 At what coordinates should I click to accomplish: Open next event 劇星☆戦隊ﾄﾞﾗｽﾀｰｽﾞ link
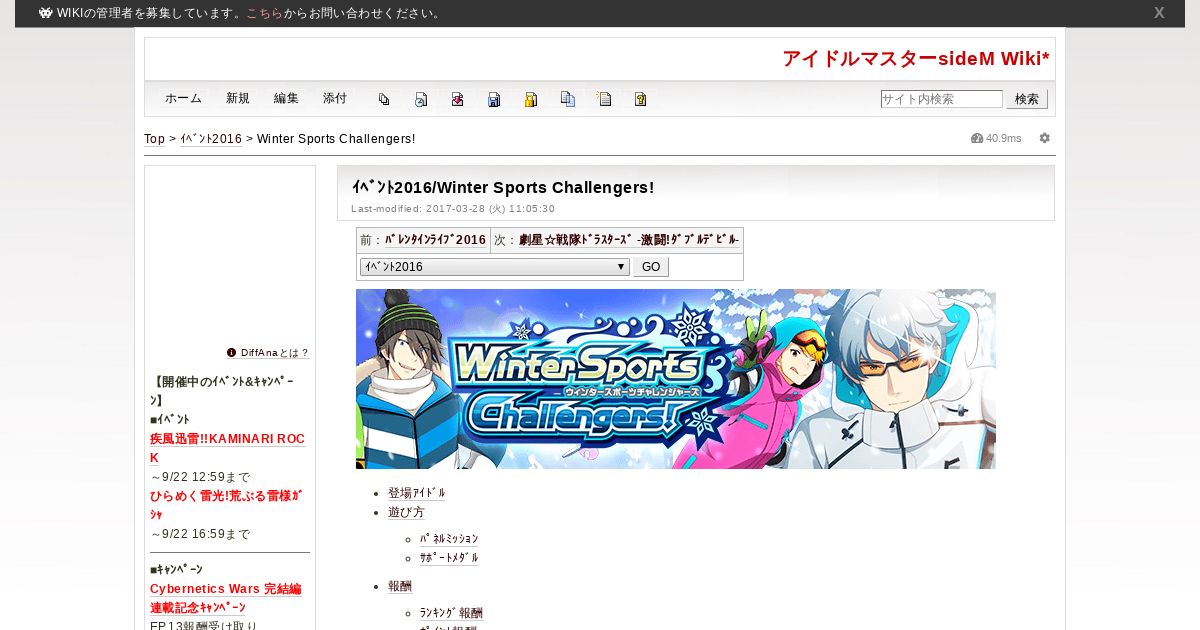tap(629, 240)
